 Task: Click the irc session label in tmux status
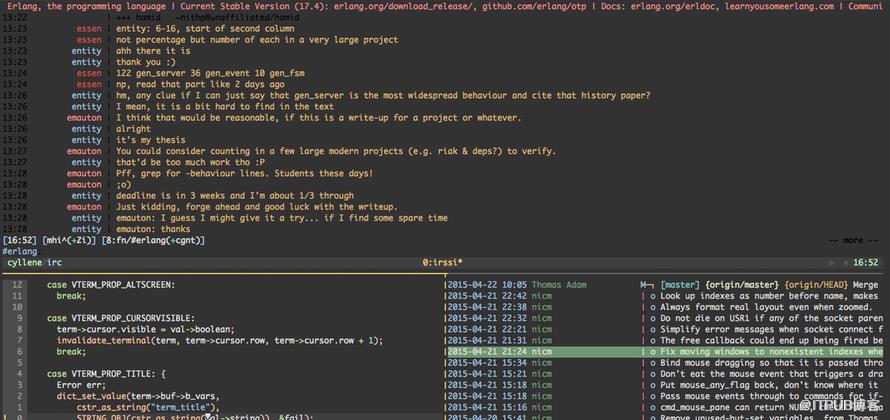(x=54, y=263)
